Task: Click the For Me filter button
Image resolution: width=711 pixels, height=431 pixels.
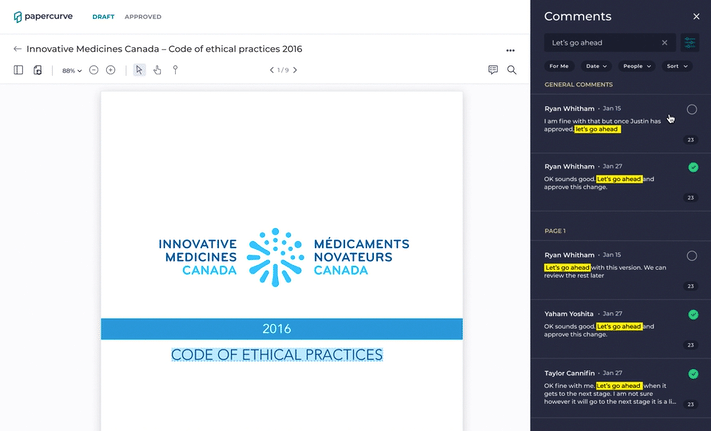Action: [x=559, y=66]
